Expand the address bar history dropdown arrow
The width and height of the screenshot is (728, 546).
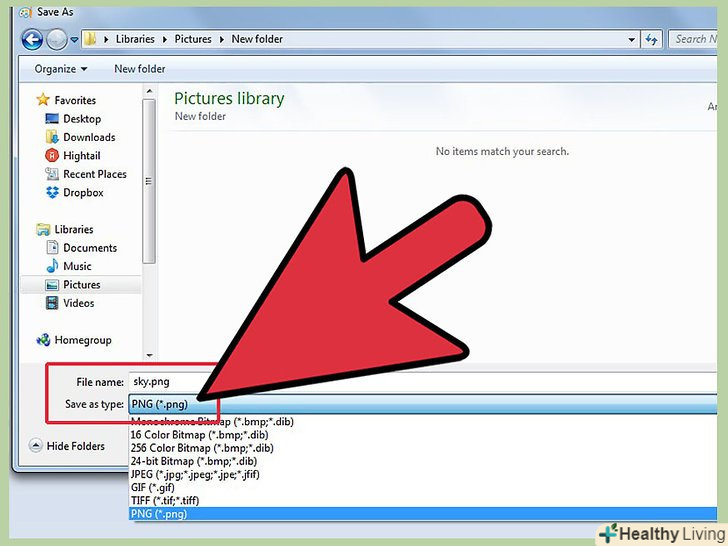click(x=631, y=40)
